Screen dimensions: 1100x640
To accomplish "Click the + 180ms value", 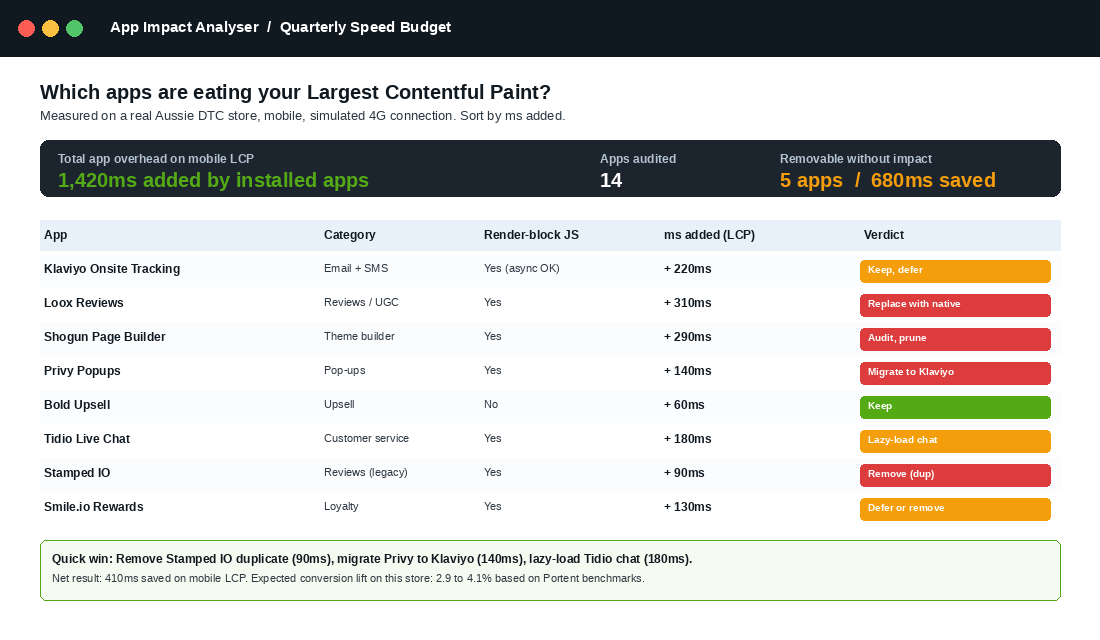I will [x=688, y=439].
